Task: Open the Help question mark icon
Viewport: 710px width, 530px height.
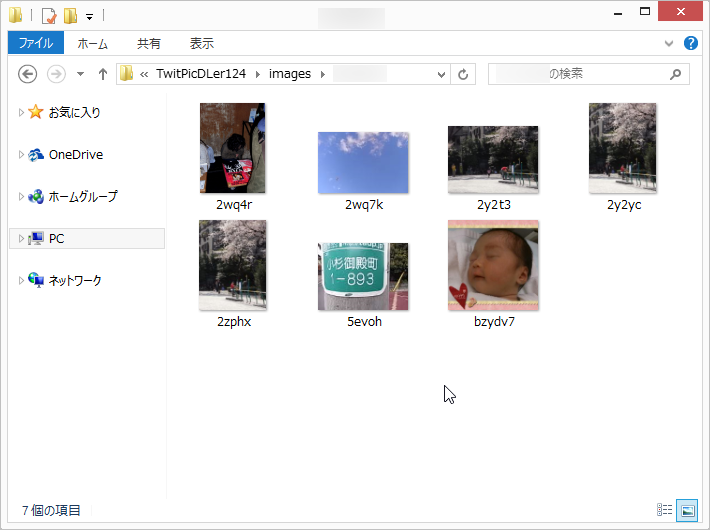Action: tap(691, 43)
